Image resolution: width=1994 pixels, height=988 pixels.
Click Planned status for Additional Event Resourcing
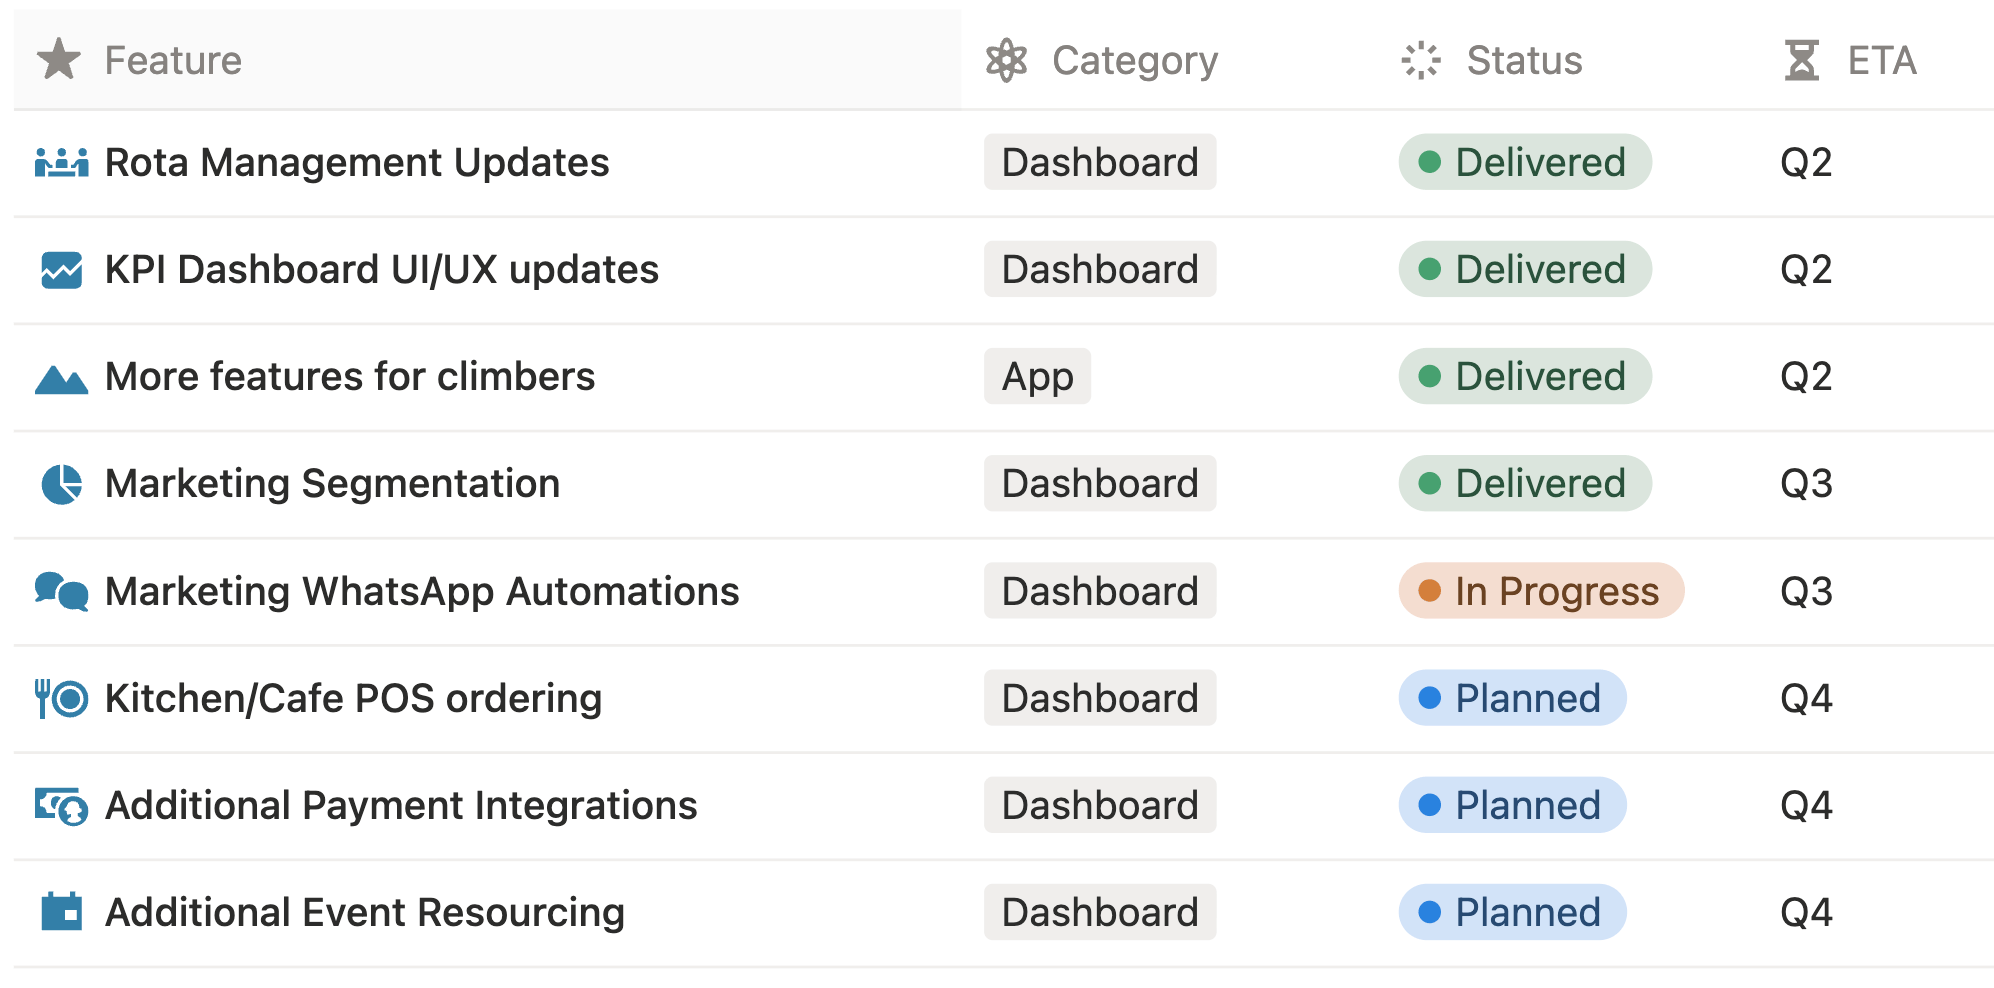1512,912
